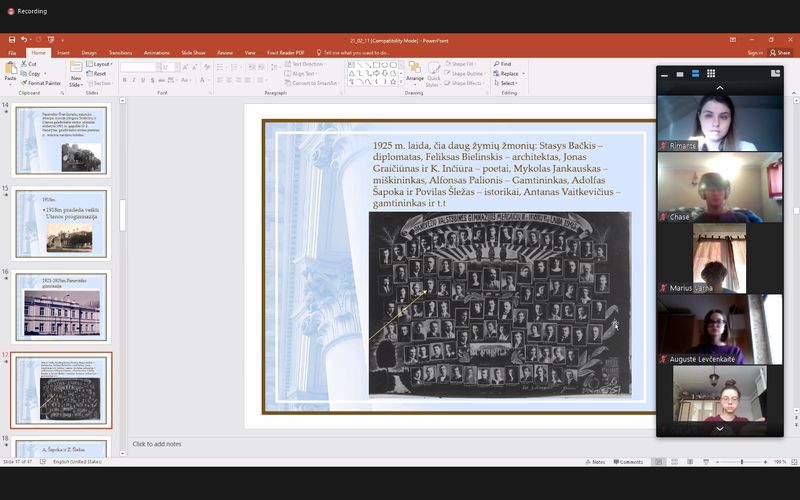Switch Zoom panel to gallery grid view

click(711, 73)
